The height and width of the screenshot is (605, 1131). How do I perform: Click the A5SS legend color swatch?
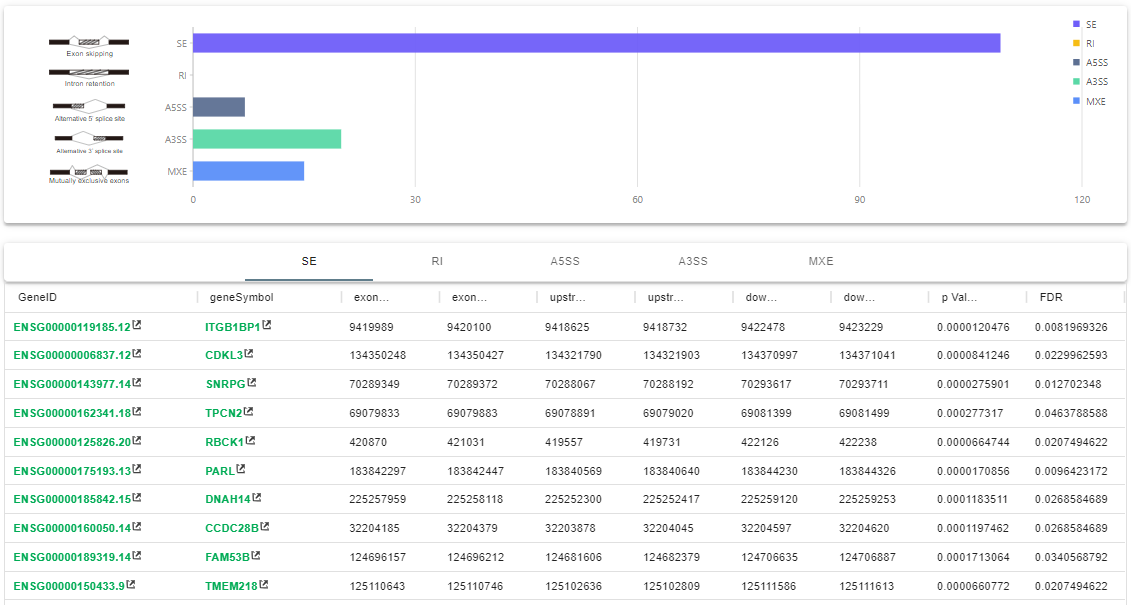[1076, 62]
